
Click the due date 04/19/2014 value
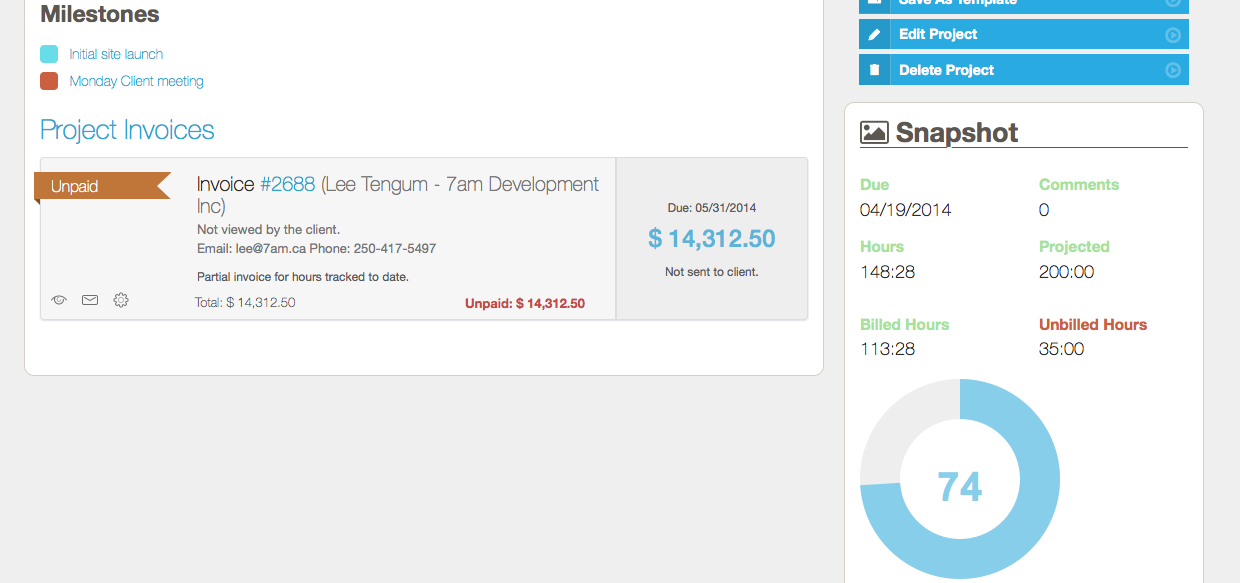906,210
